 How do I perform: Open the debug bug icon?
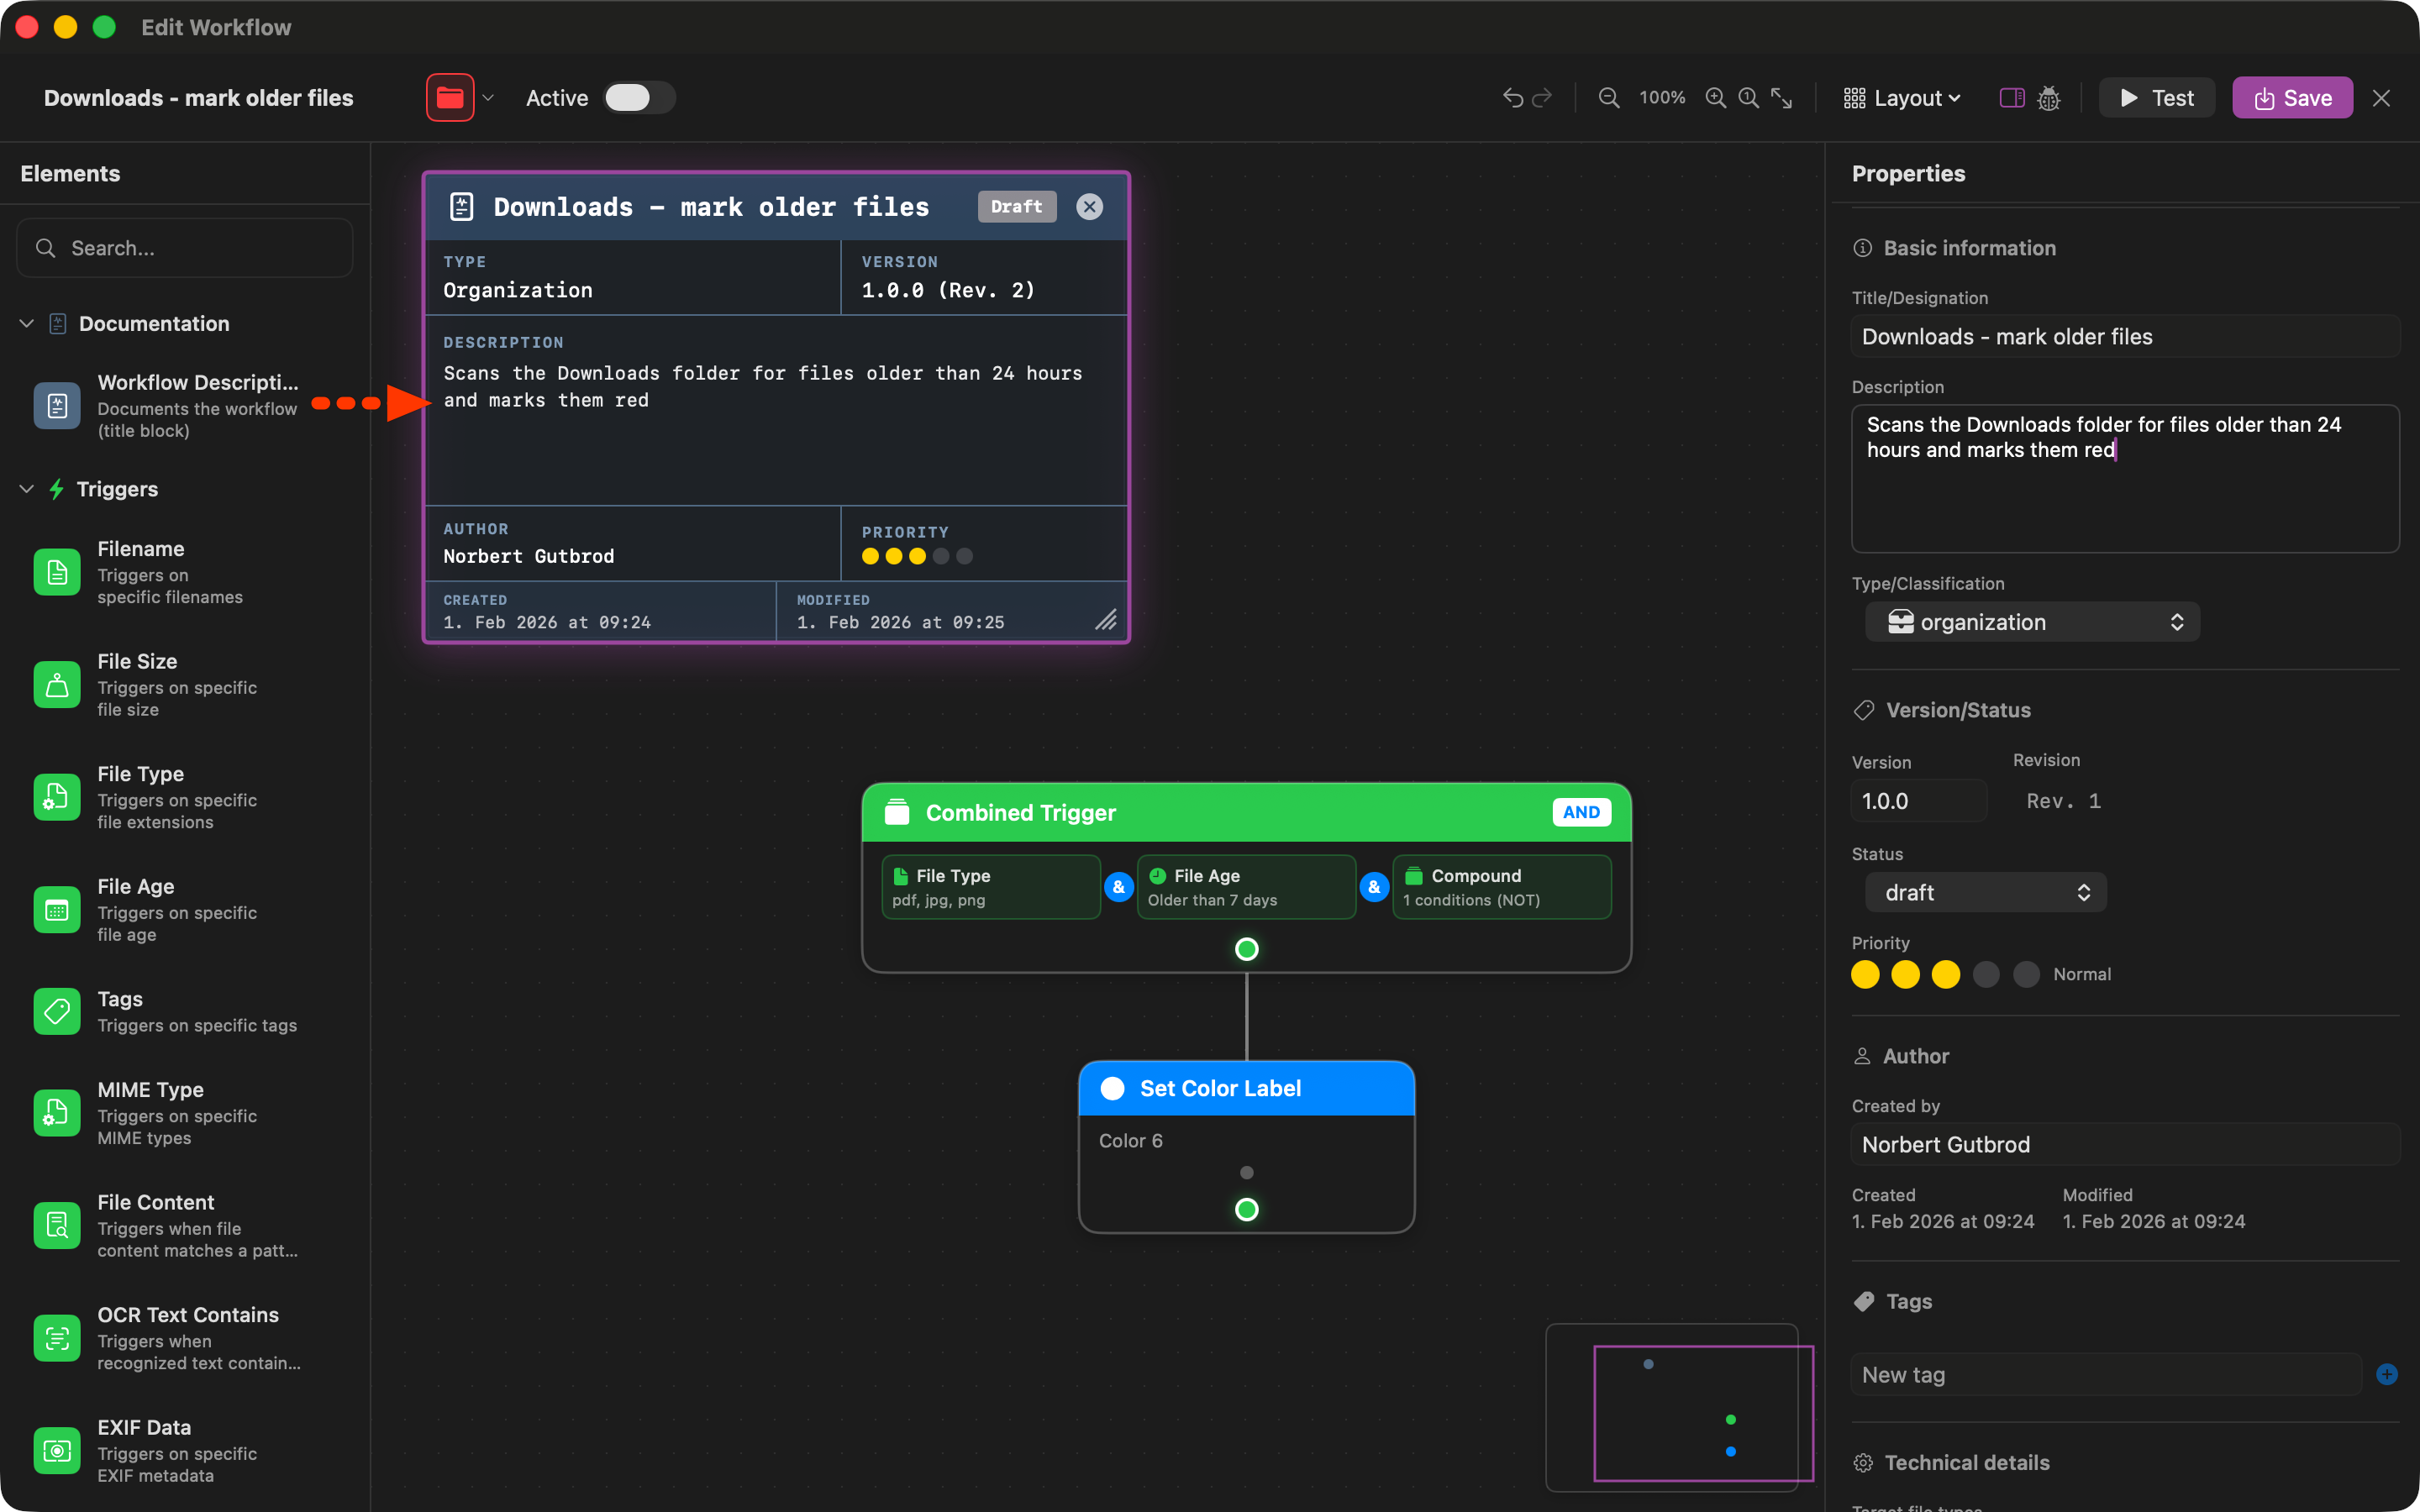(x=2049, y=98)
